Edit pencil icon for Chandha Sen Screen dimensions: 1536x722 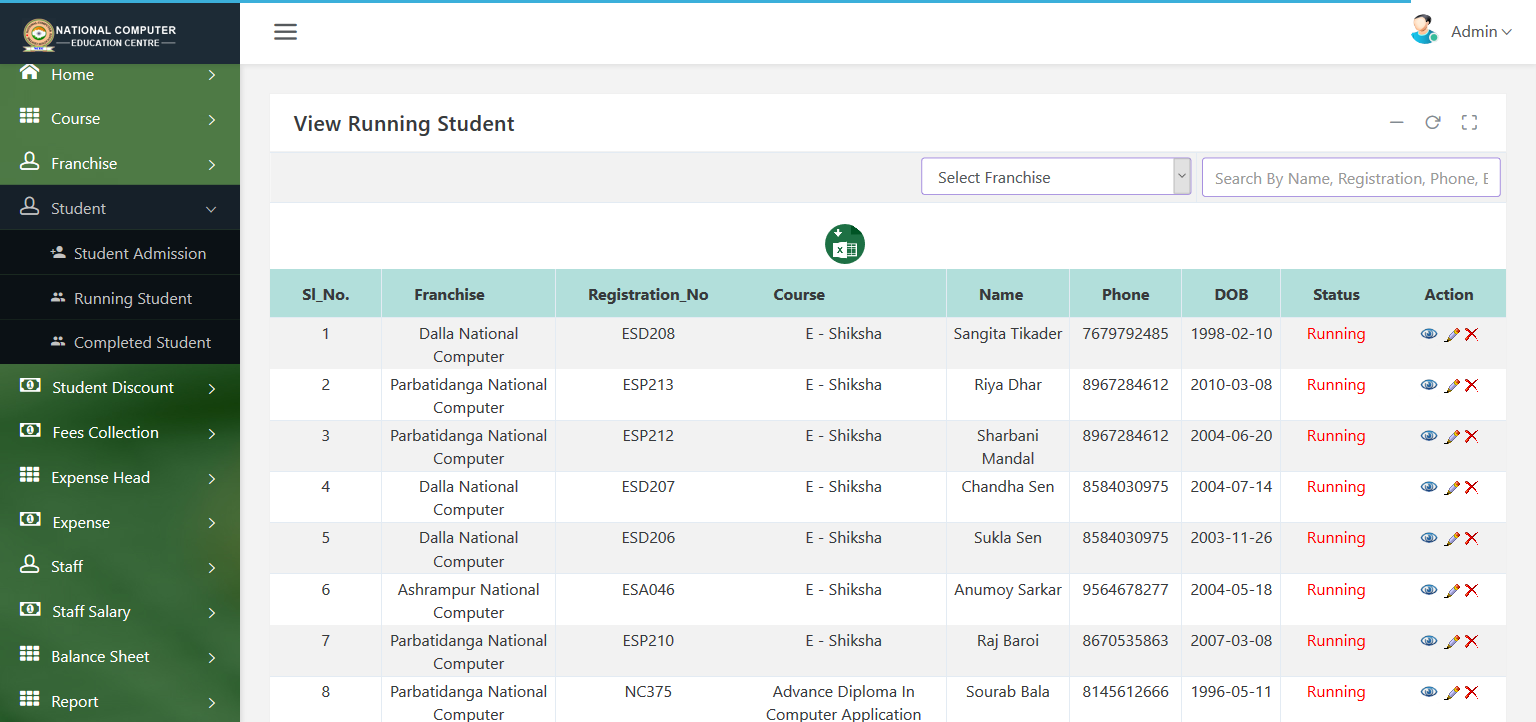(1452, 487)
